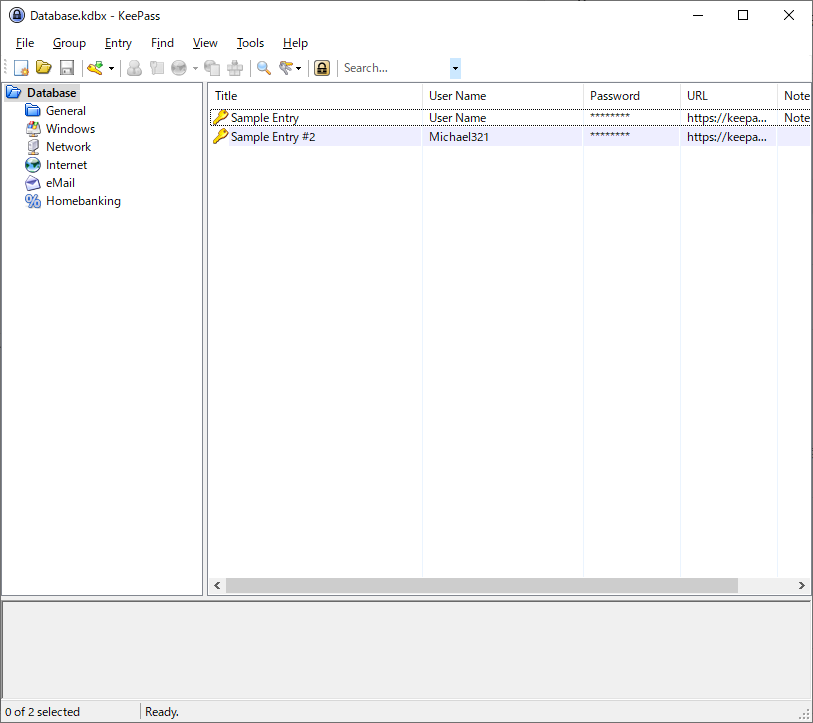Select the Sample Entry #2 row
Screen dimensions: 813x723
pyautogui.click(x=272, y=137)
